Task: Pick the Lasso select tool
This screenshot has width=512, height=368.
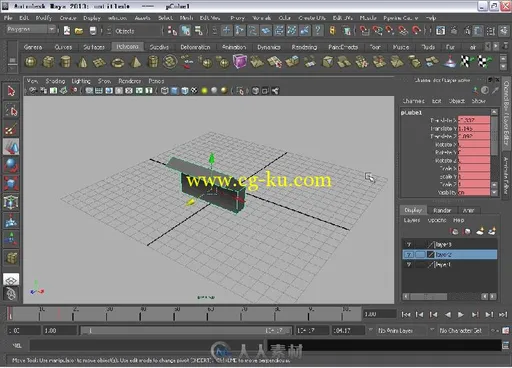Action: pyautogui.click(x=11, y=110)
